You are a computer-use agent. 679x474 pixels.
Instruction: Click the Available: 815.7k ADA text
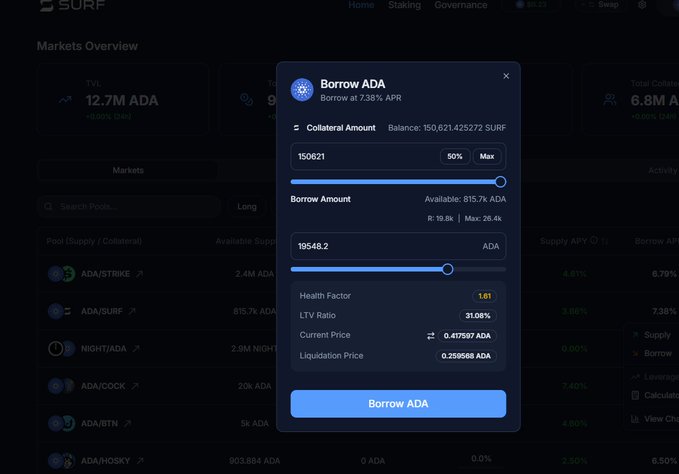click(x=465, y=199)
